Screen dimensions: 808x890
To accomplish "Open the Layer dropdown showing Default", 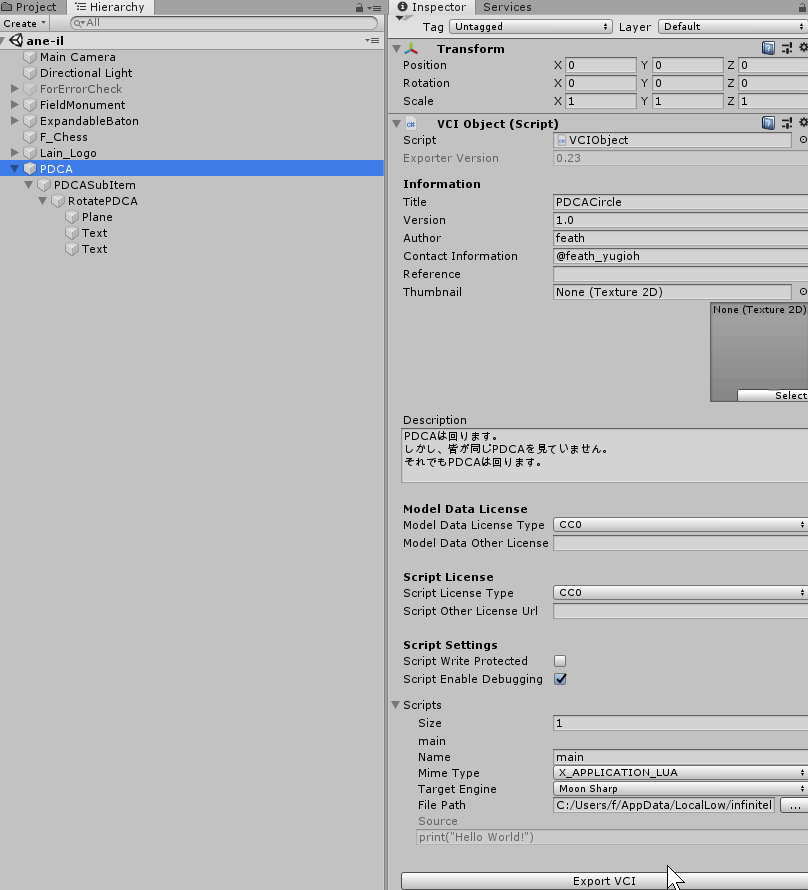I will tap(733, 27).
